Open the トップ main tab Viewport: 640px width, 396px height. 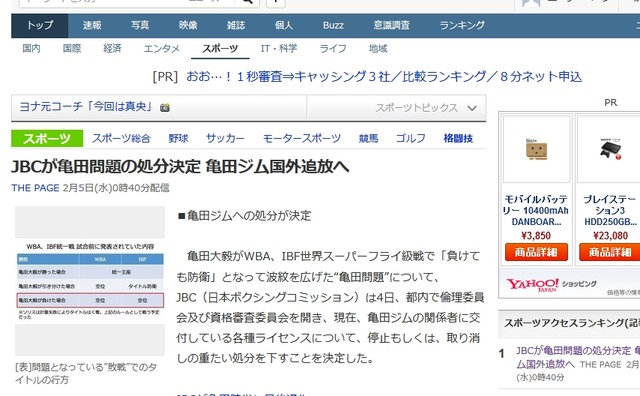[40, 25]
